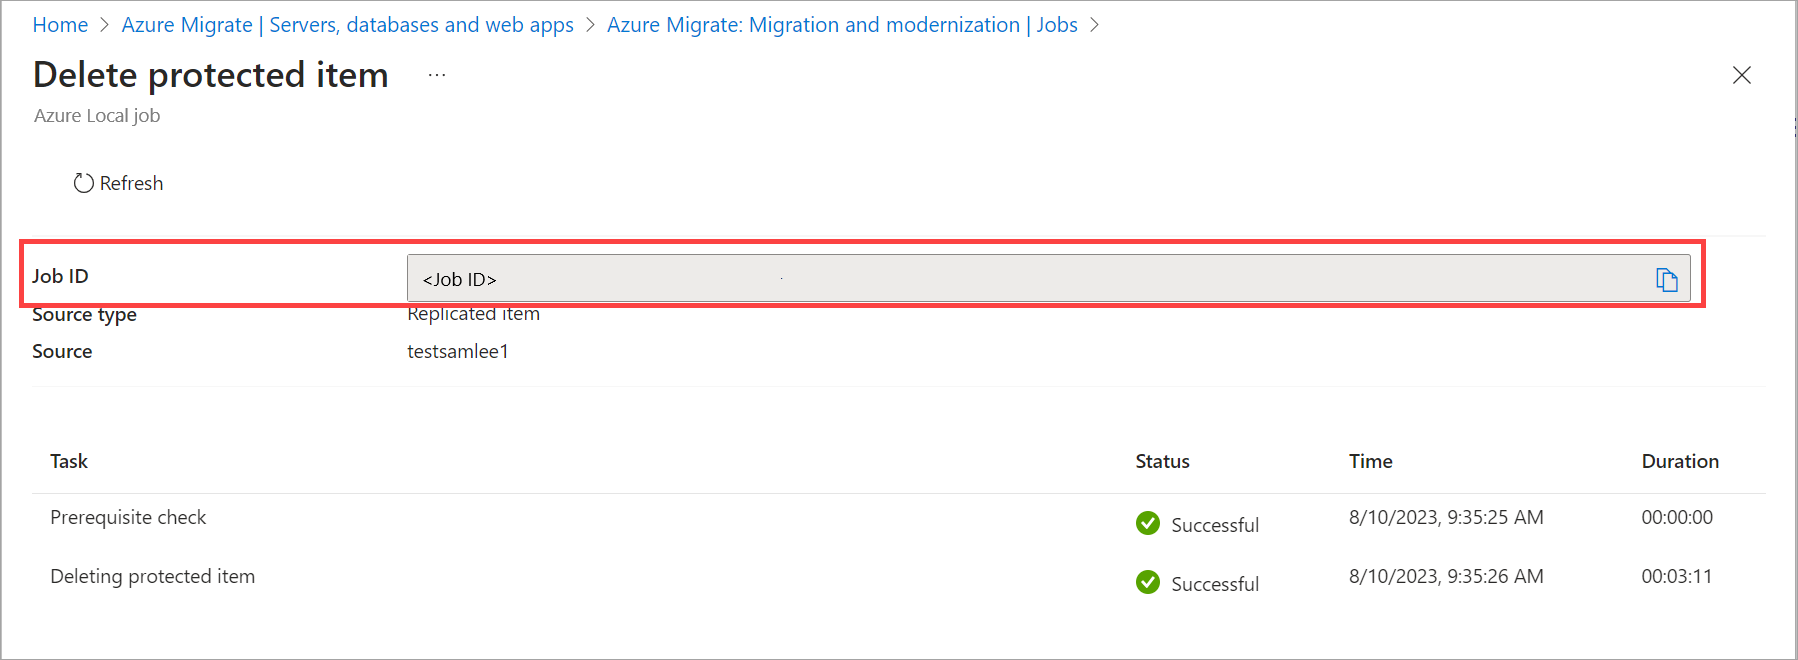Viewport: 1798px width, 660px height.
Task: Click the Duration column header
Action: tap(1680, 461)
